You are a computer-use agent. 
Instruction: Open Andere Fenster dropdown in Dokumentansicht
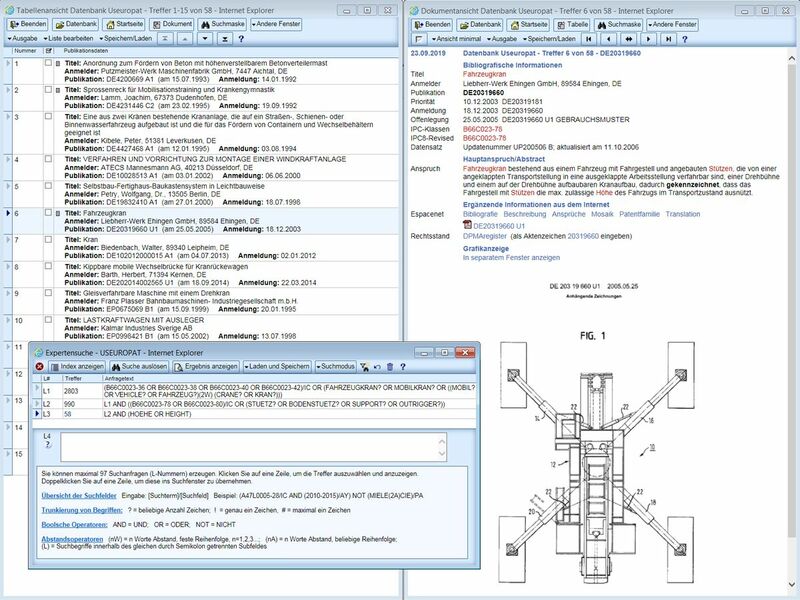point(672,24)
